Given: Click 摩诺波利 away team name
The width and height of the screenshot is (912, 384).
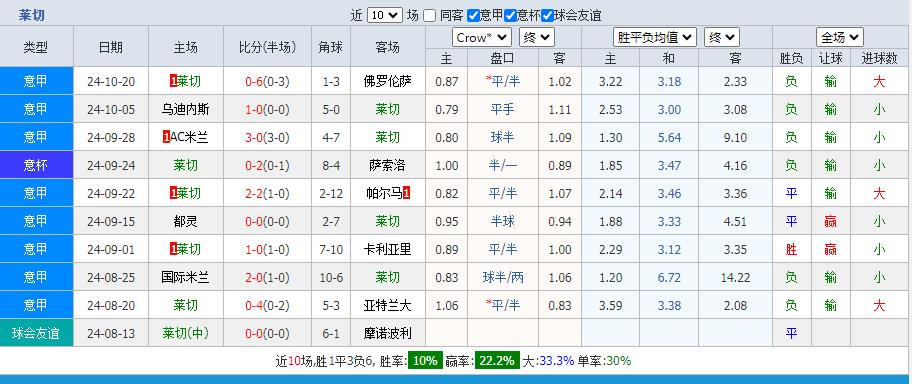Looking at the screenshot, I should pos(387,333).
